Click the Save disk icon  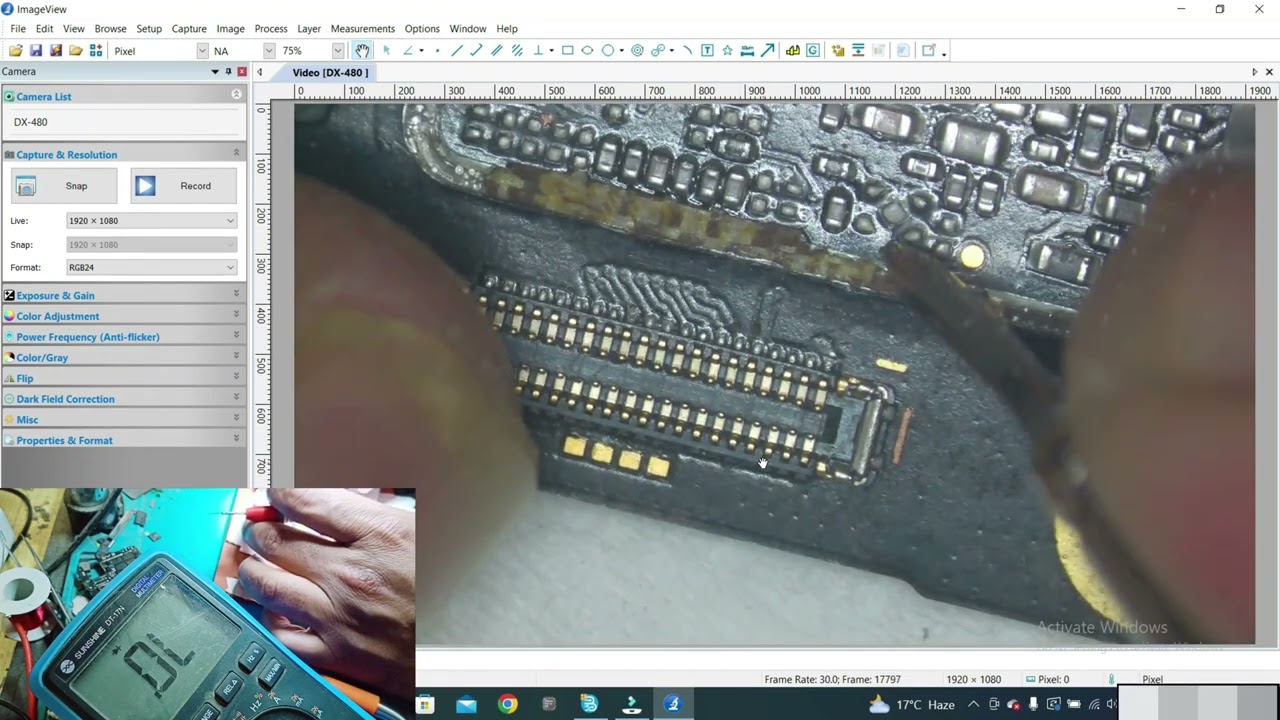tap(36, 50)
